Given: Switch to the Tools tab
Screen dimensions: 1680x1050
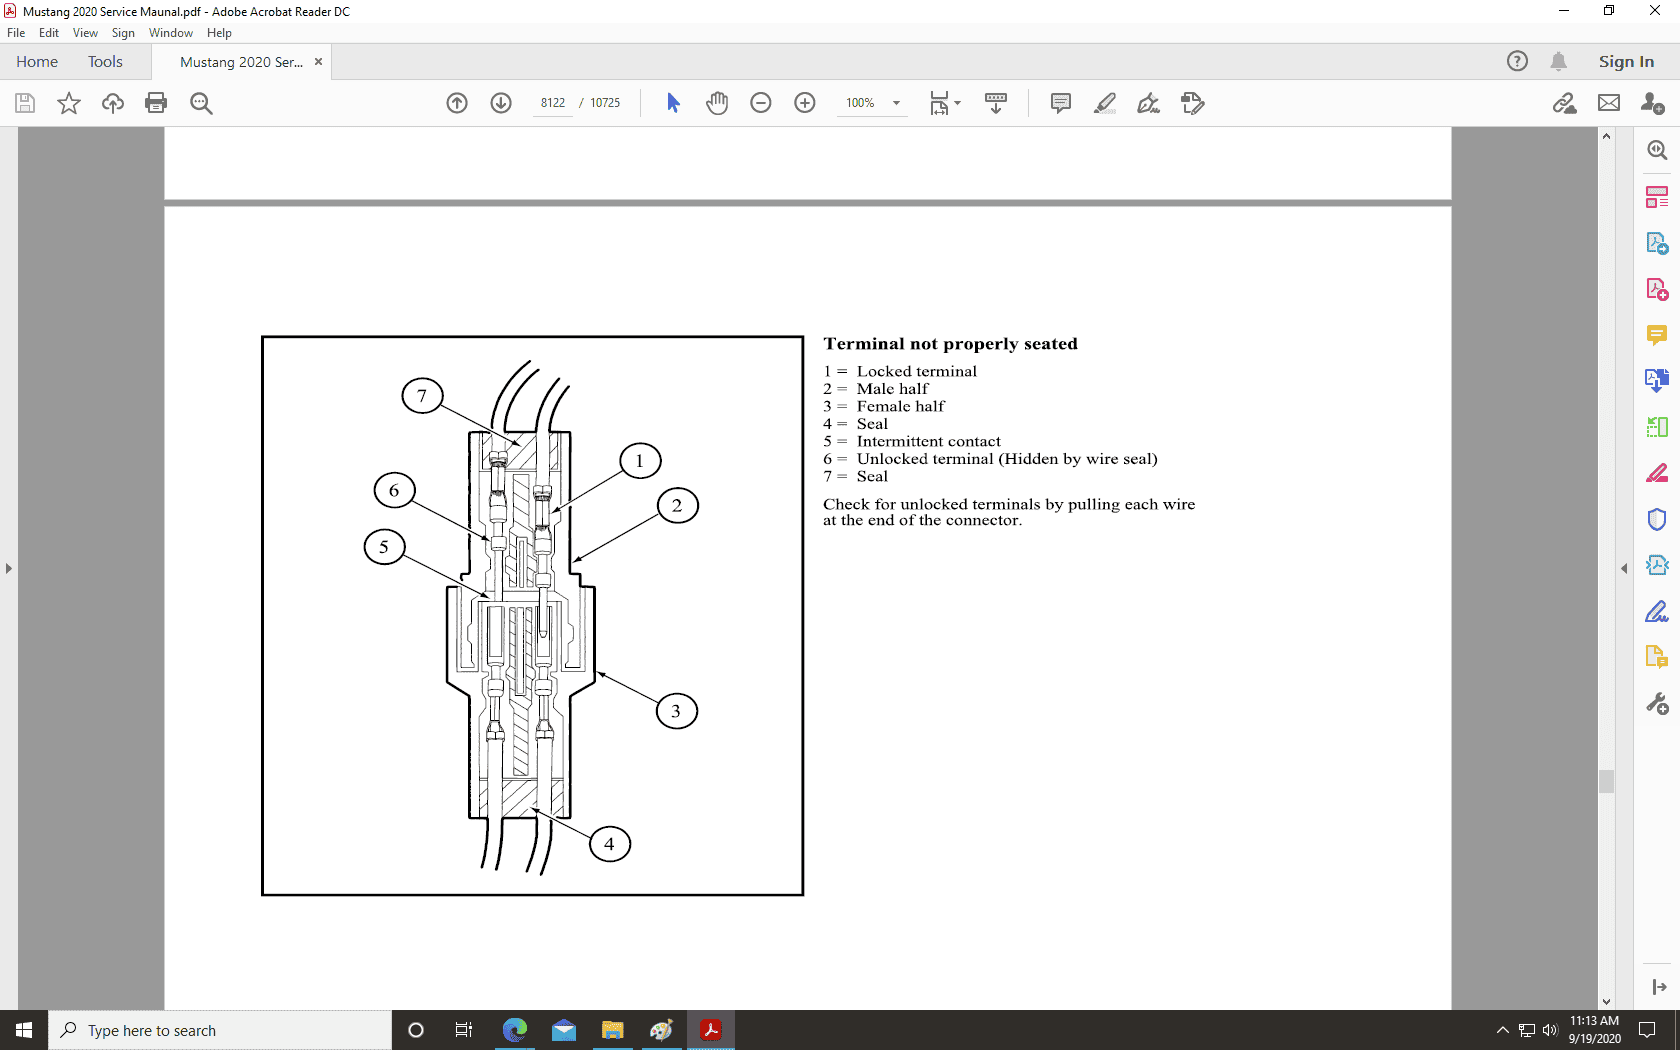Looking at the screenshot, I should [105, 61].
